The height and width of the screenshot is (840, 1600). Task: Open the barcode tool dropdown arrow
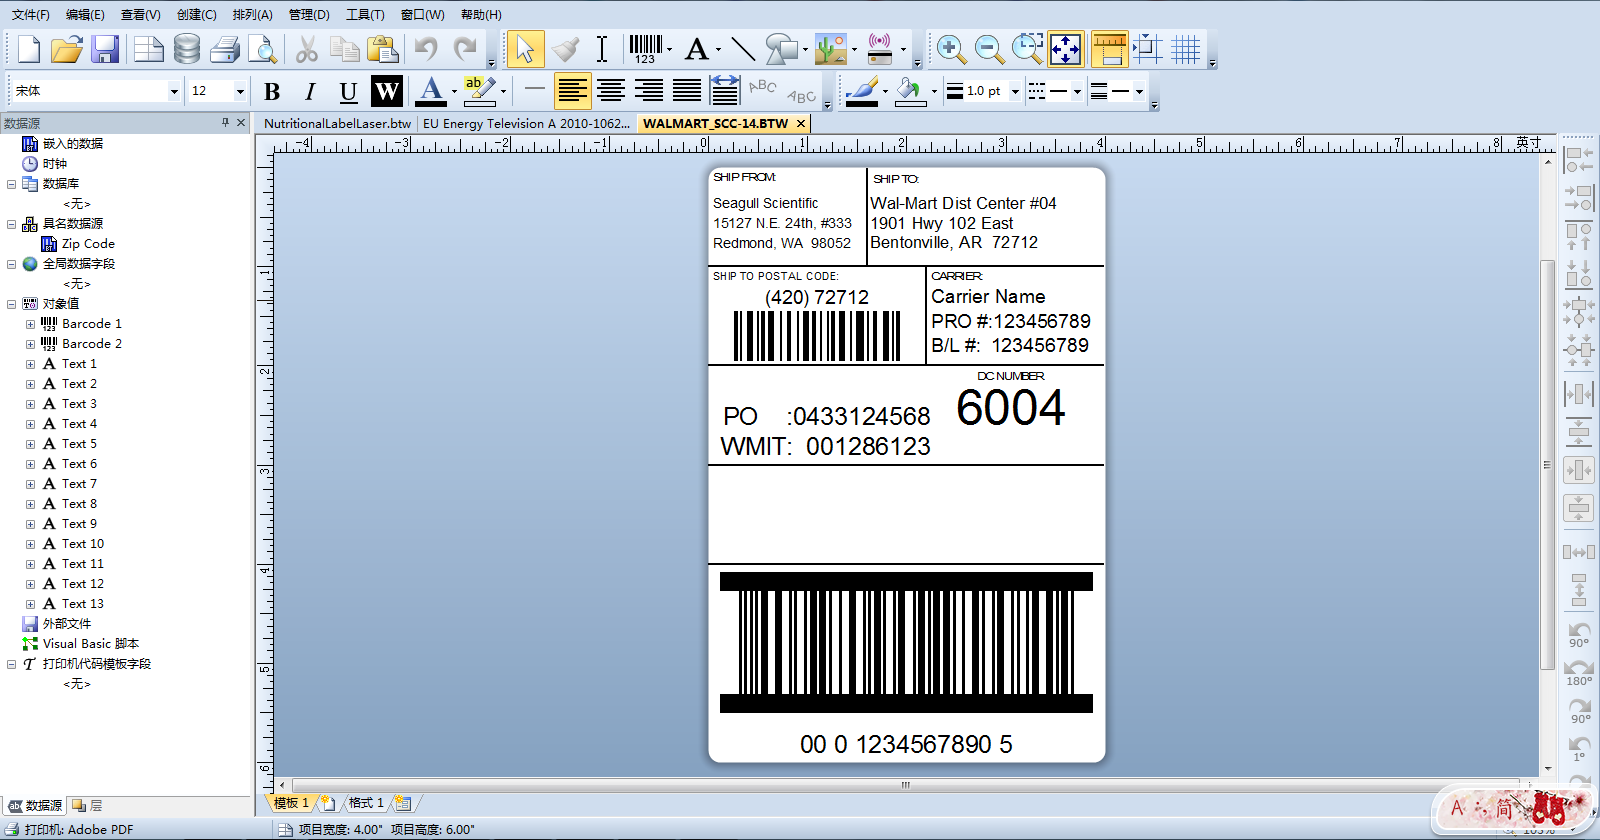tap(669, 49)
